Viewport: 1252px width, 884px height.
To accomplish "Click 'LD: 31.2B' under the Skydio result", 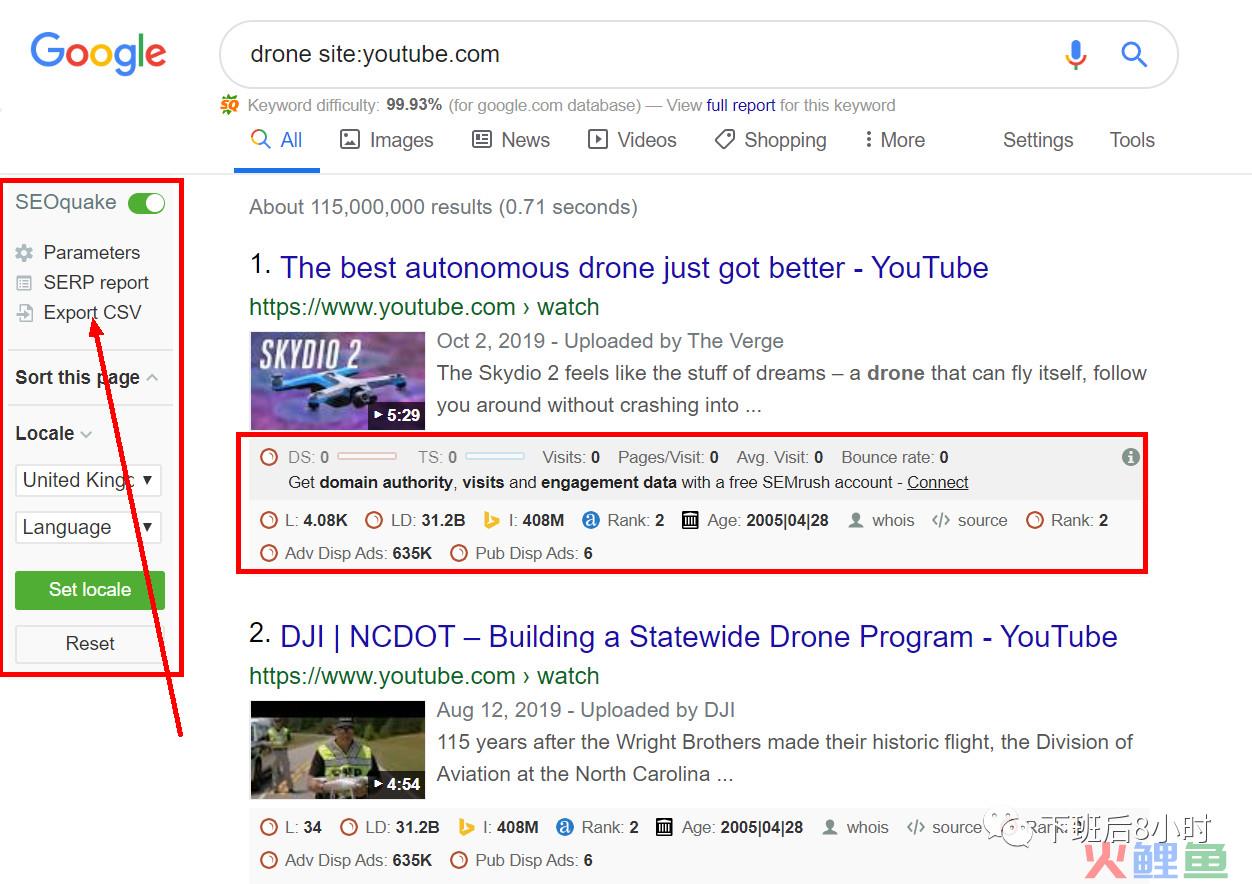I will coord(415,520).
